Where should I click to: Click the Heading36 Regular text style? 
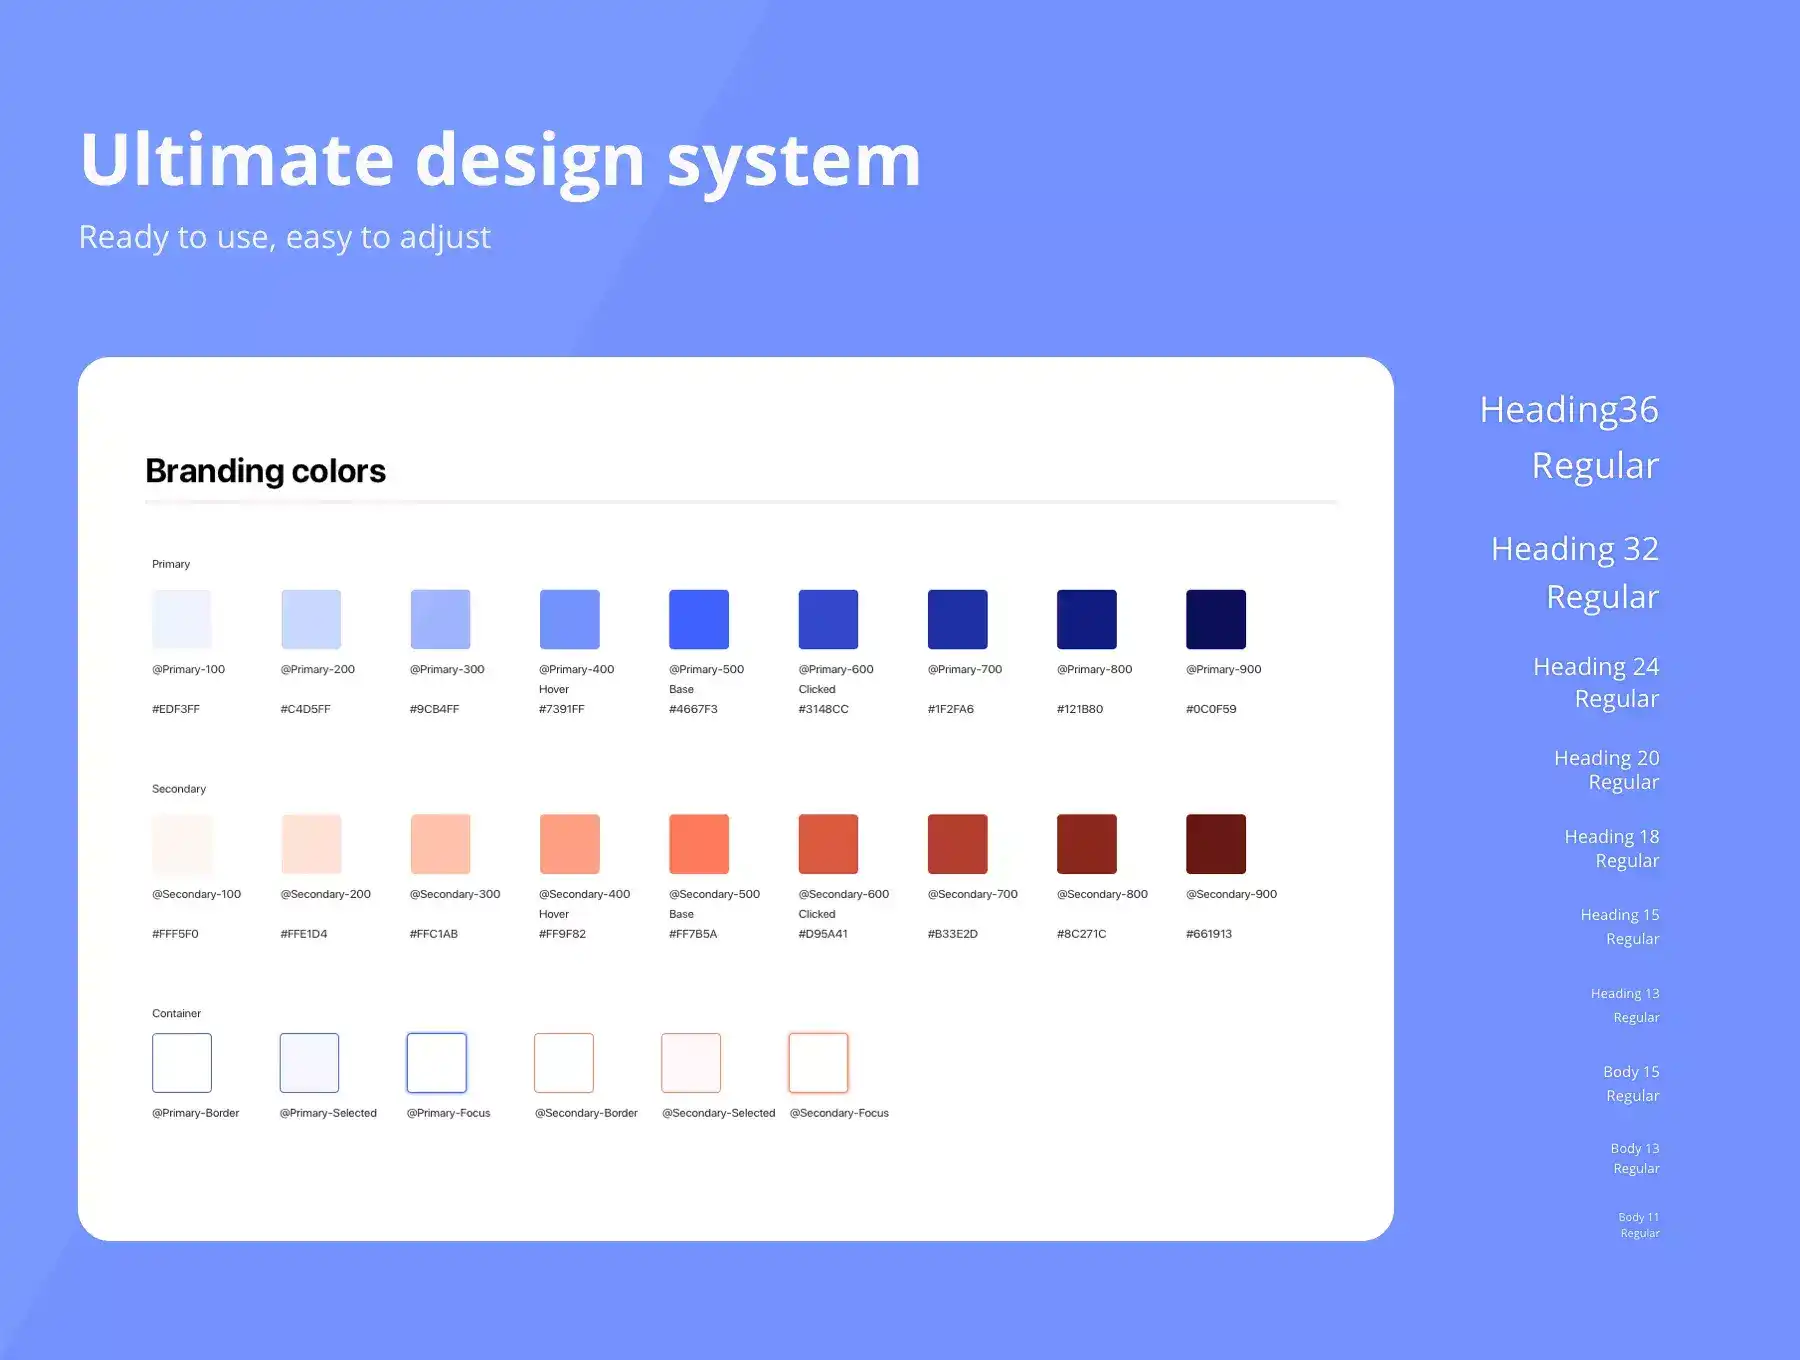1568,437
